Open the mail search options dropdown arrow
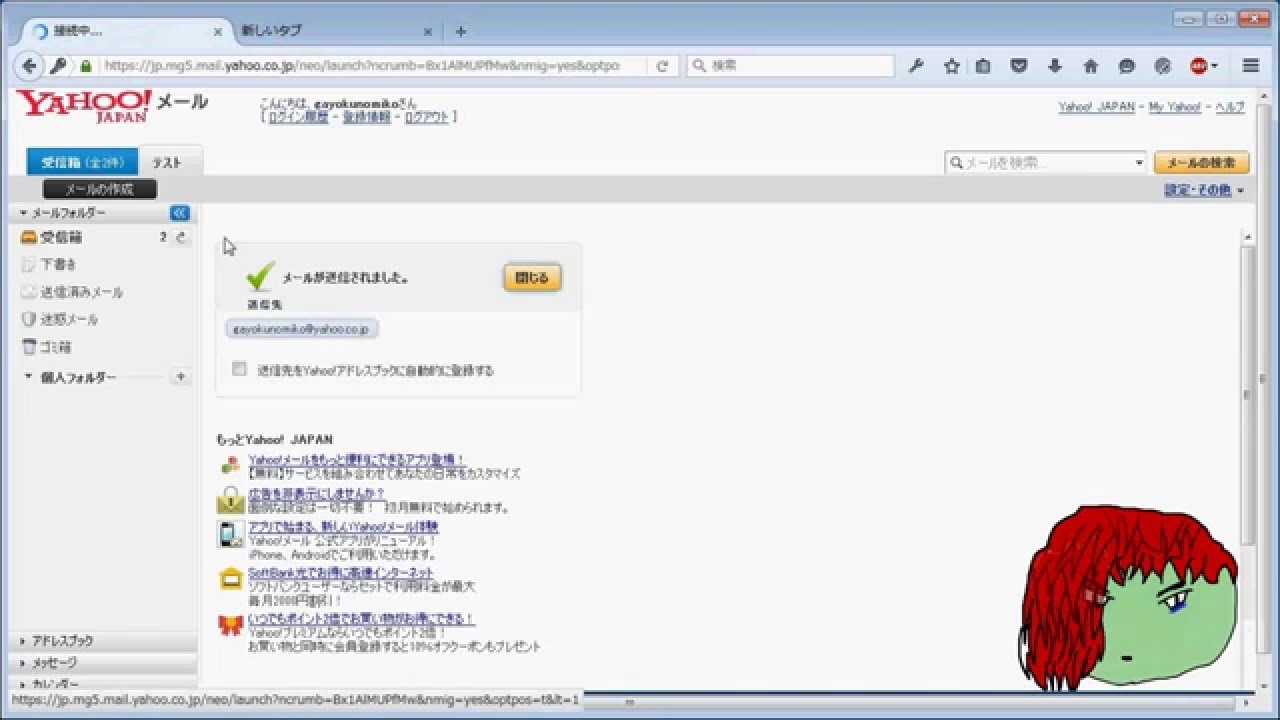The height and width of the screenshot is (720, 1280). (1139, 163)
